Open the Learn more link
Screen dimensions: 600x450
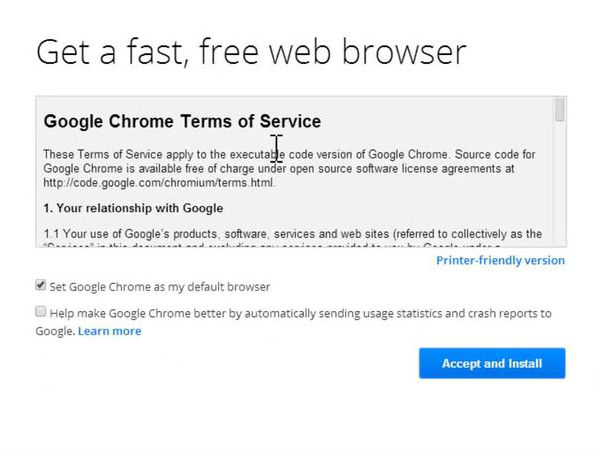tap(110, 331)
